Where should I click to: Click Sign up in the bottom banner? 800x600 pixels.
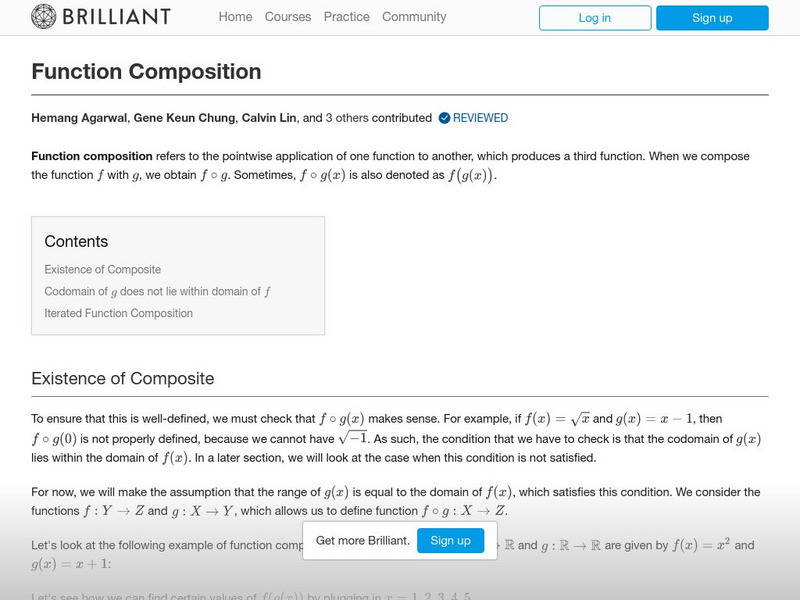(450, 540)
